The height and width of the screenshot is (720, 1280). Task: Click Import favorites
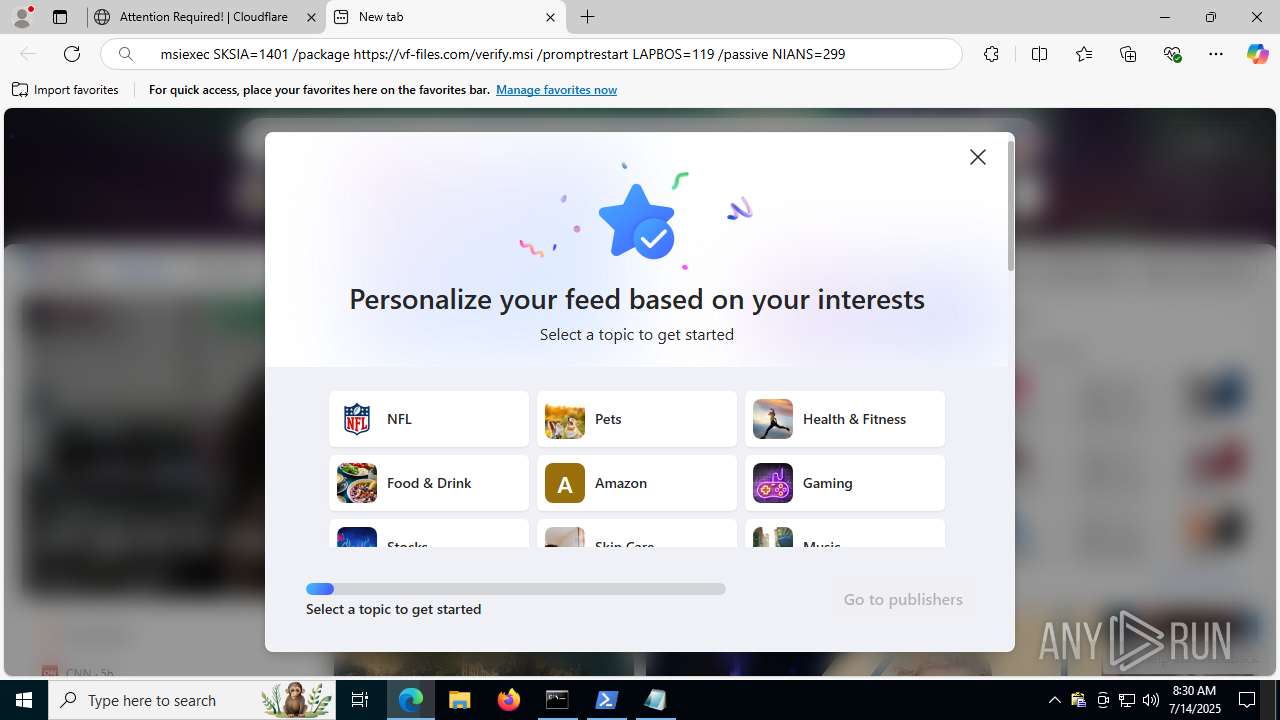pyautogui.click(x=65, y=90)
